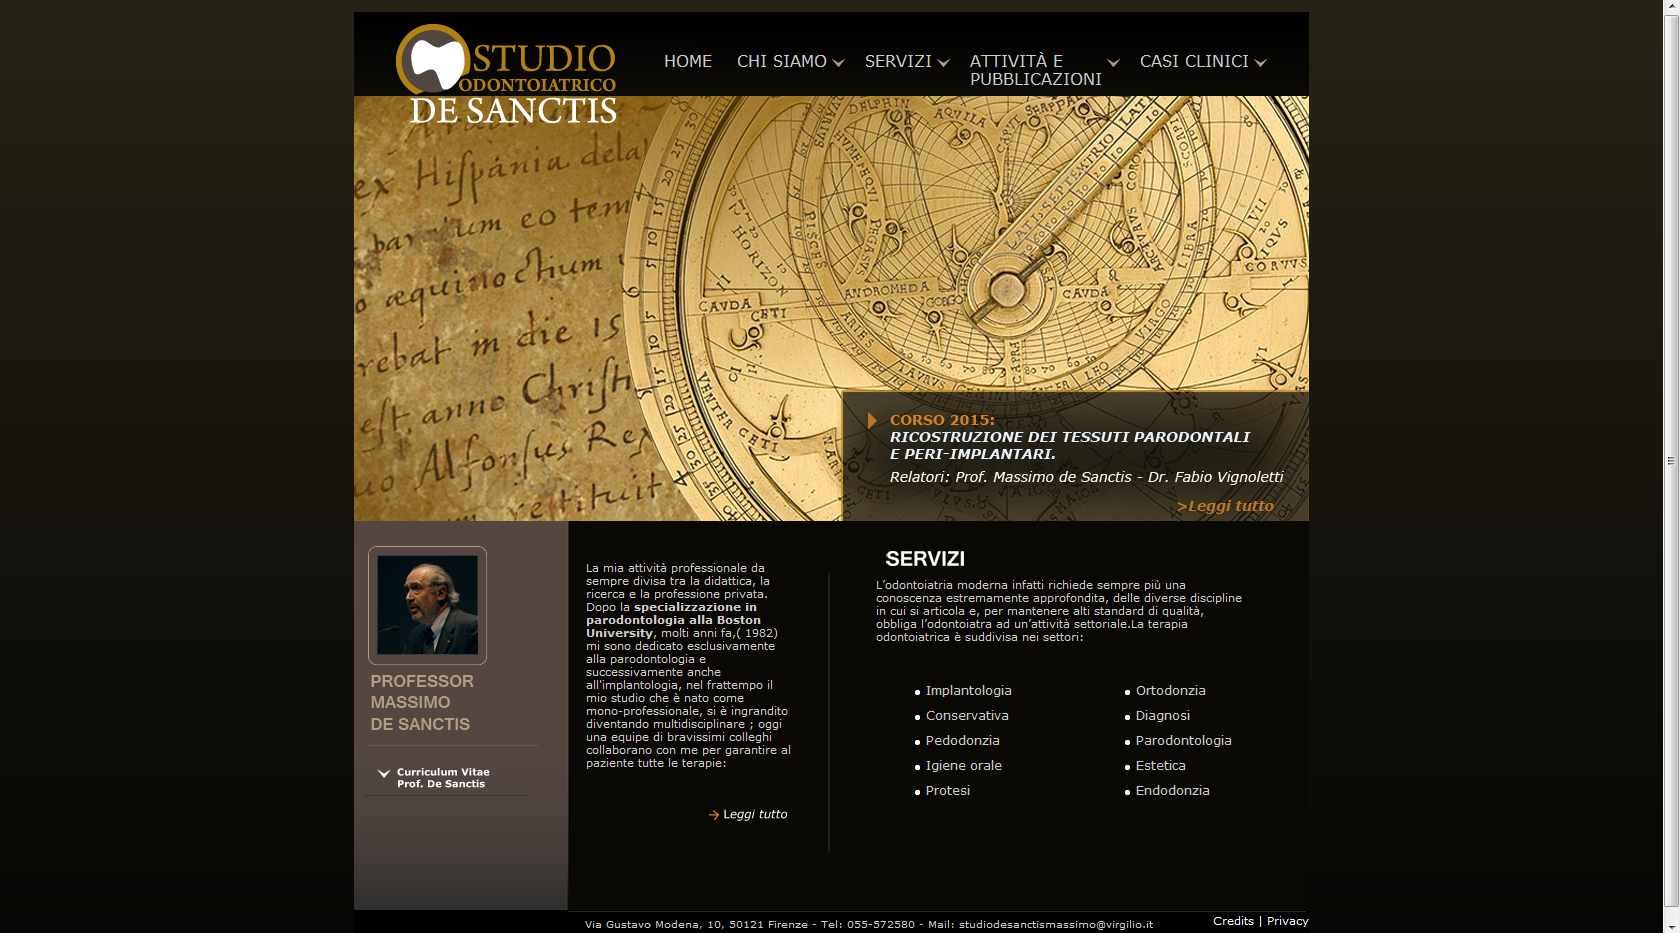This screenshot has height=933, width=1680.
Task: Click the orange triangle next to CORSO 2015
Action: click(x=872, y=420)
